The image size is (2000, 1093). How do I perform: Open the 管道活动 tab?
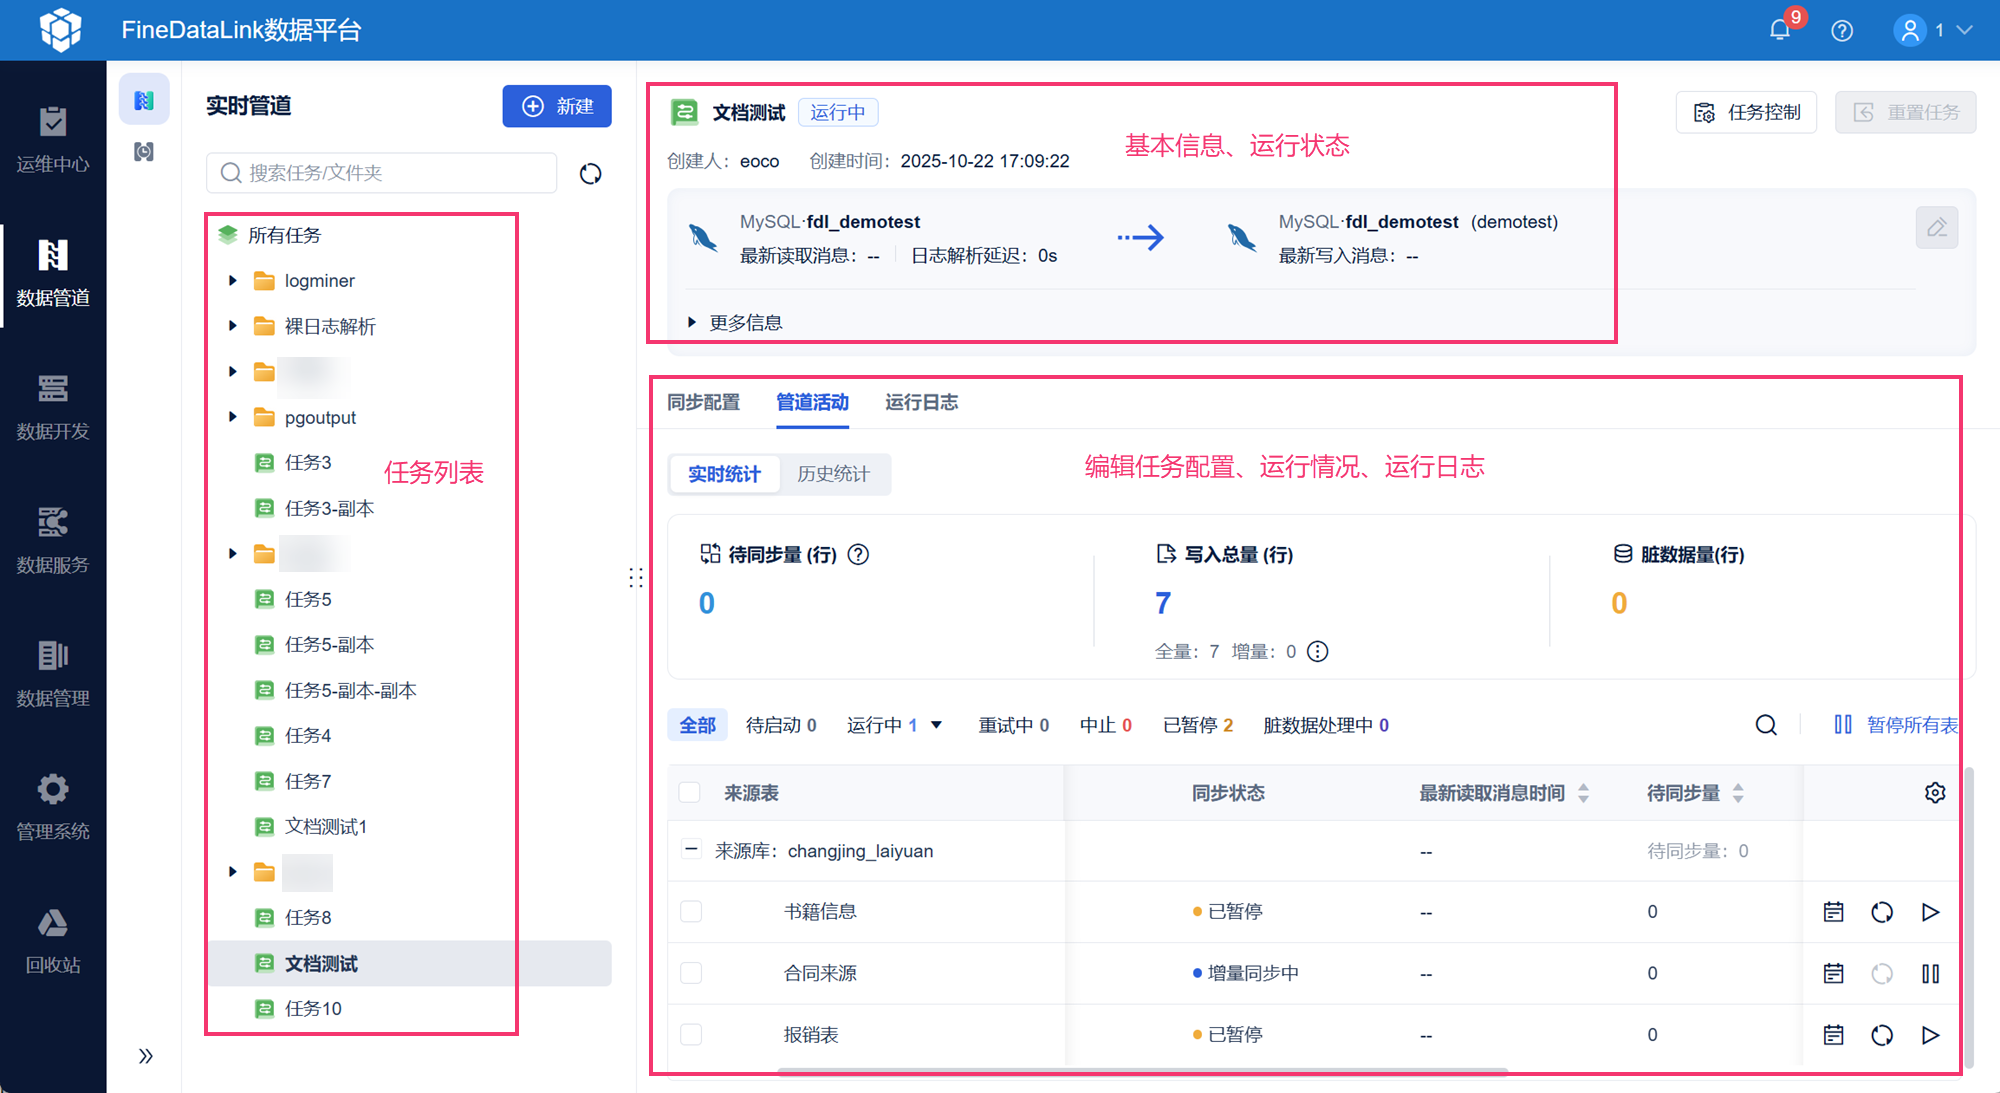813,402
